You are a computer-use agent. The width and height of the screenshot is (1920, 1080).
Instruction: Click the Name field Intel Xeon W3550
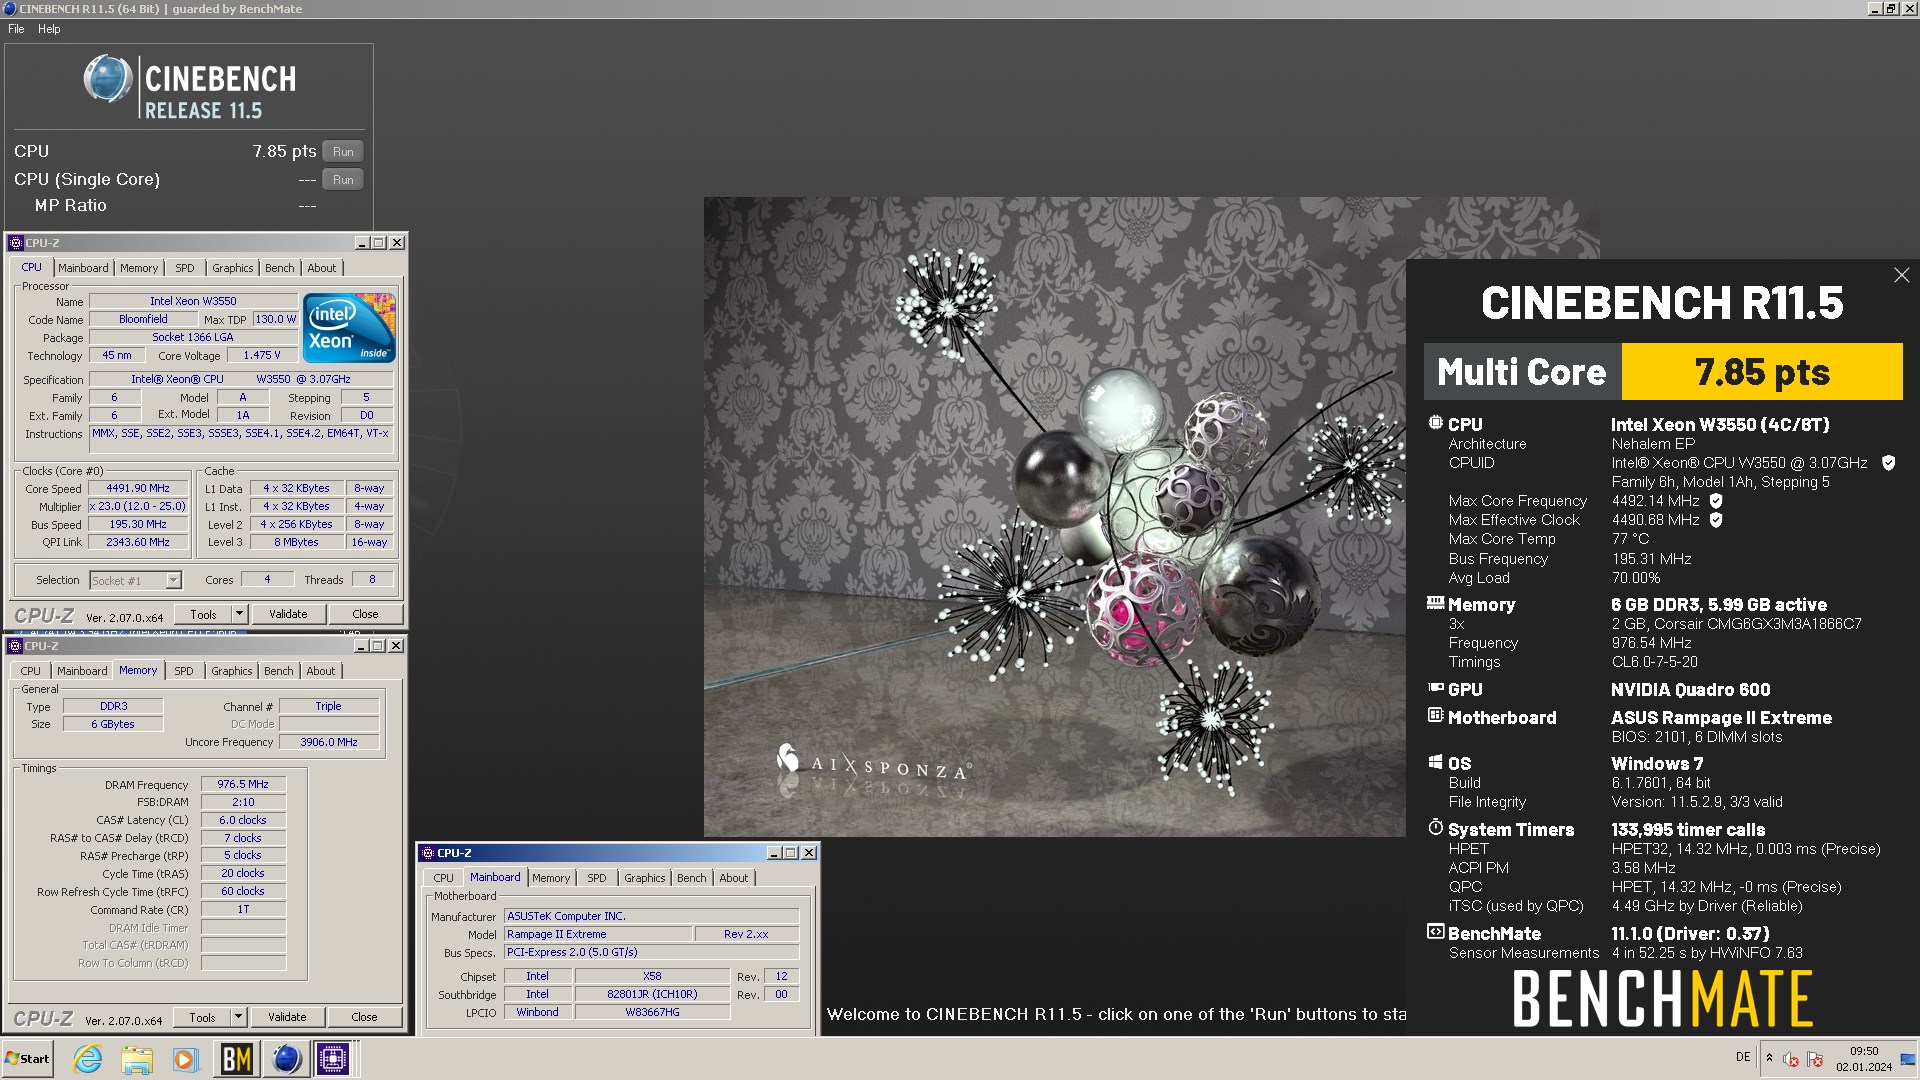(193, 301)
